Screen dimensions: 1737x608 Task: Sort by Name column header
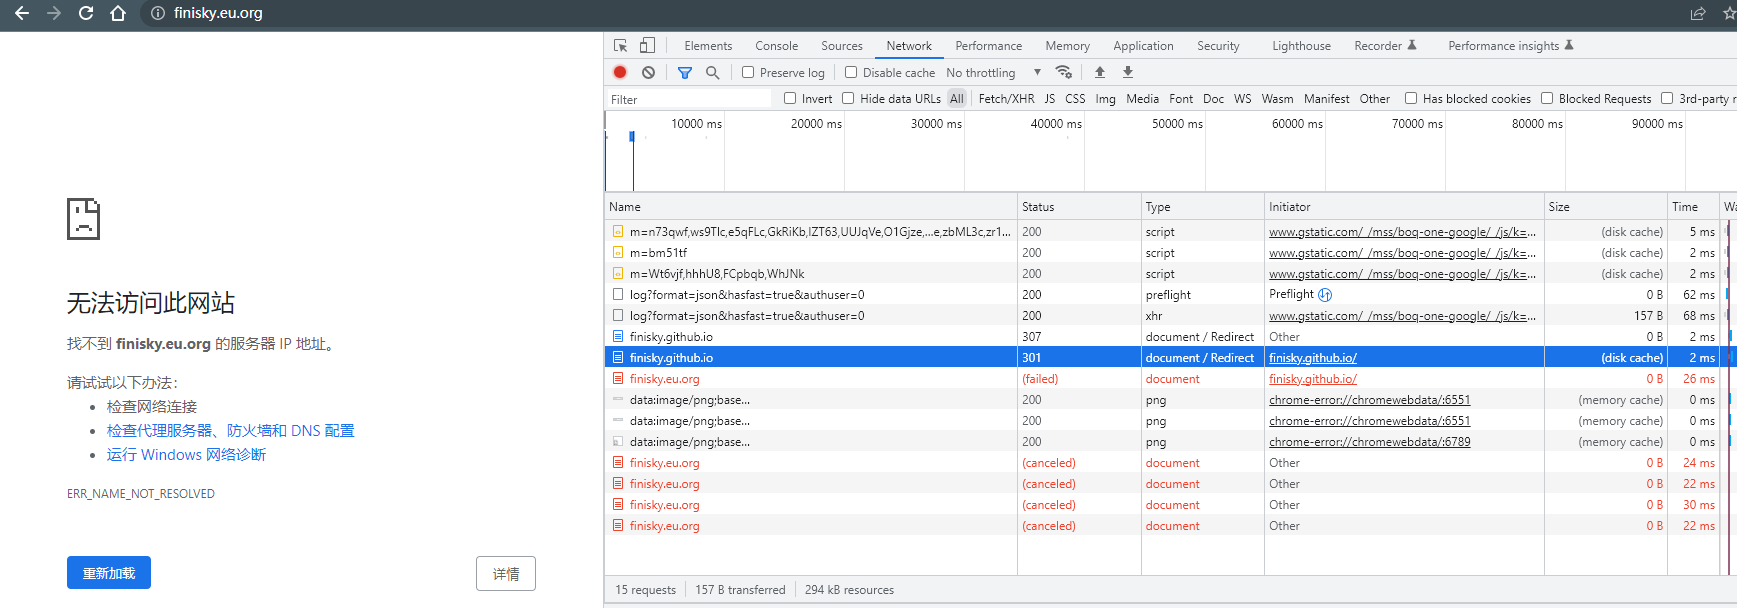point(811,207)
